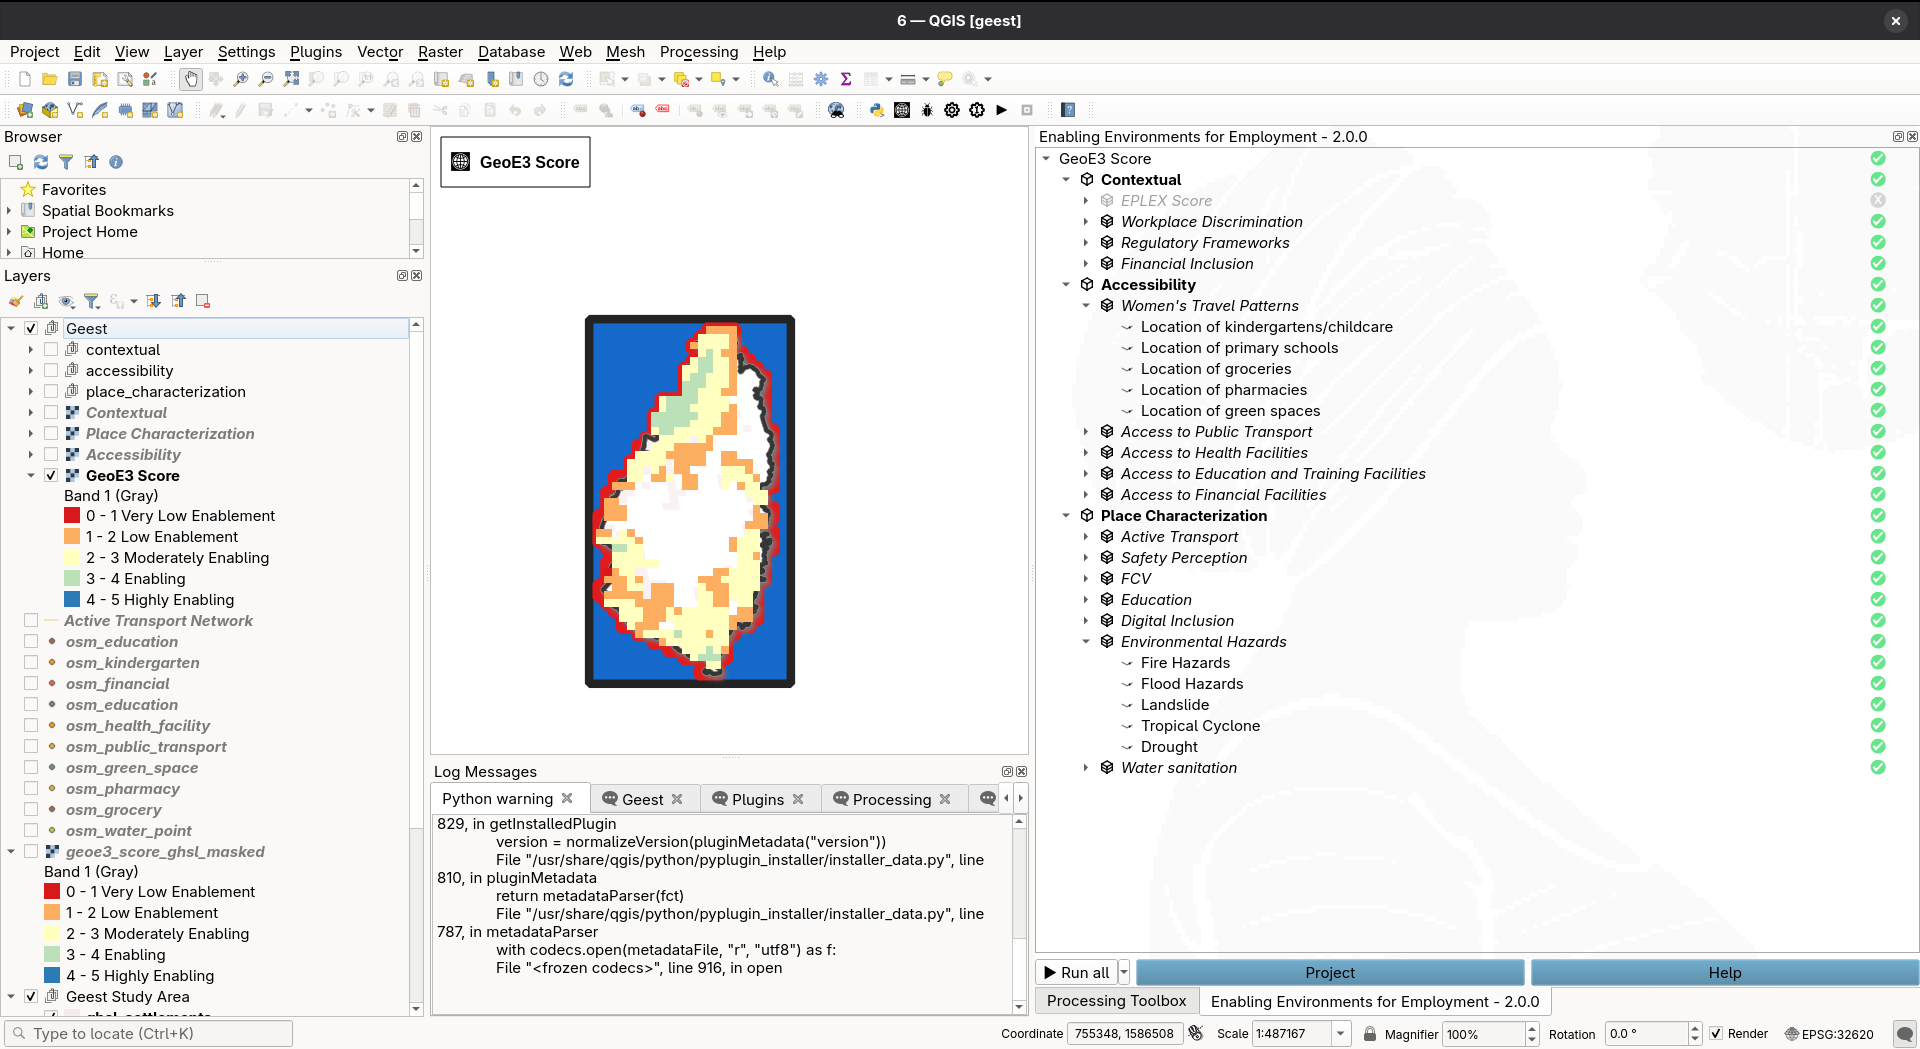Click the red Very Low Enablement swatch

72,516
